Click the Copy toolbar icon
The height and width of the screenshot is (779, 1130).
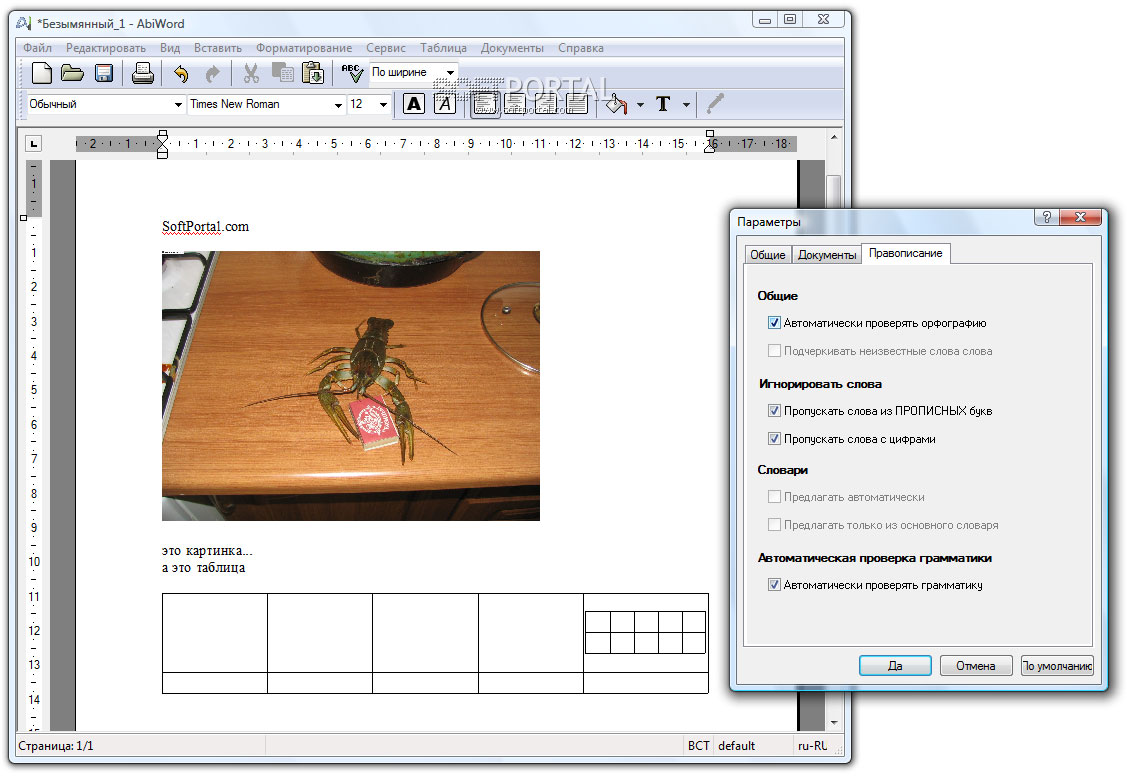(x=282, y=72)
